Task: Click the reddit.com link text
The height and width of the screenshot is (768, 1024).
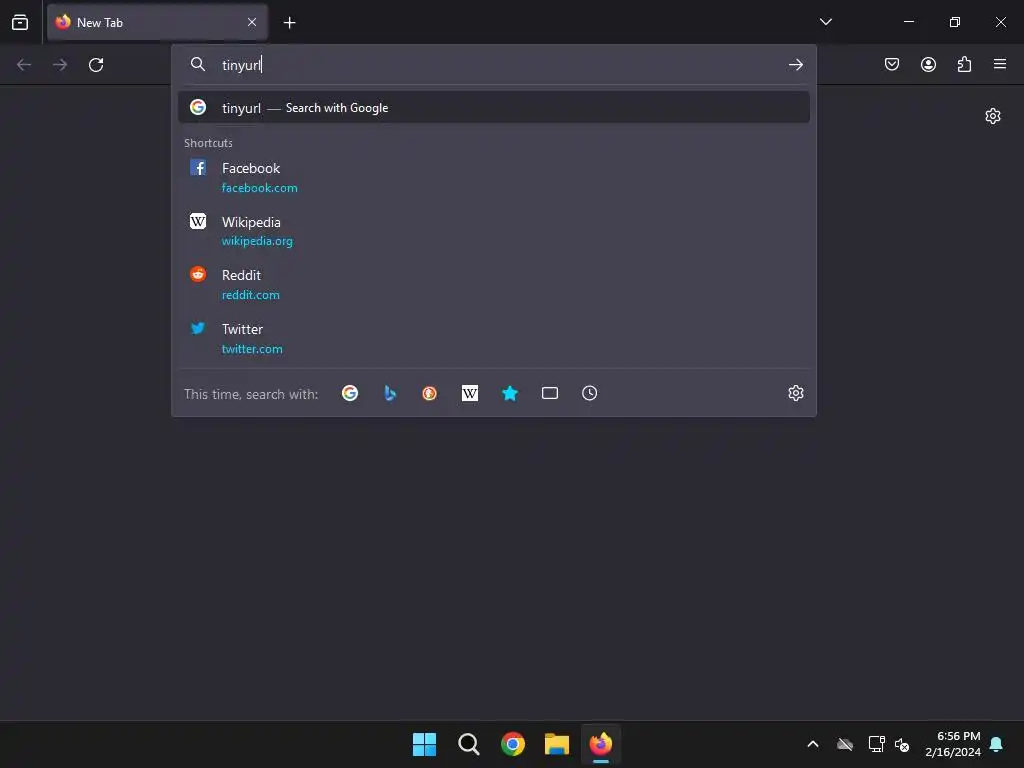Action: click(x=250, y=295)
